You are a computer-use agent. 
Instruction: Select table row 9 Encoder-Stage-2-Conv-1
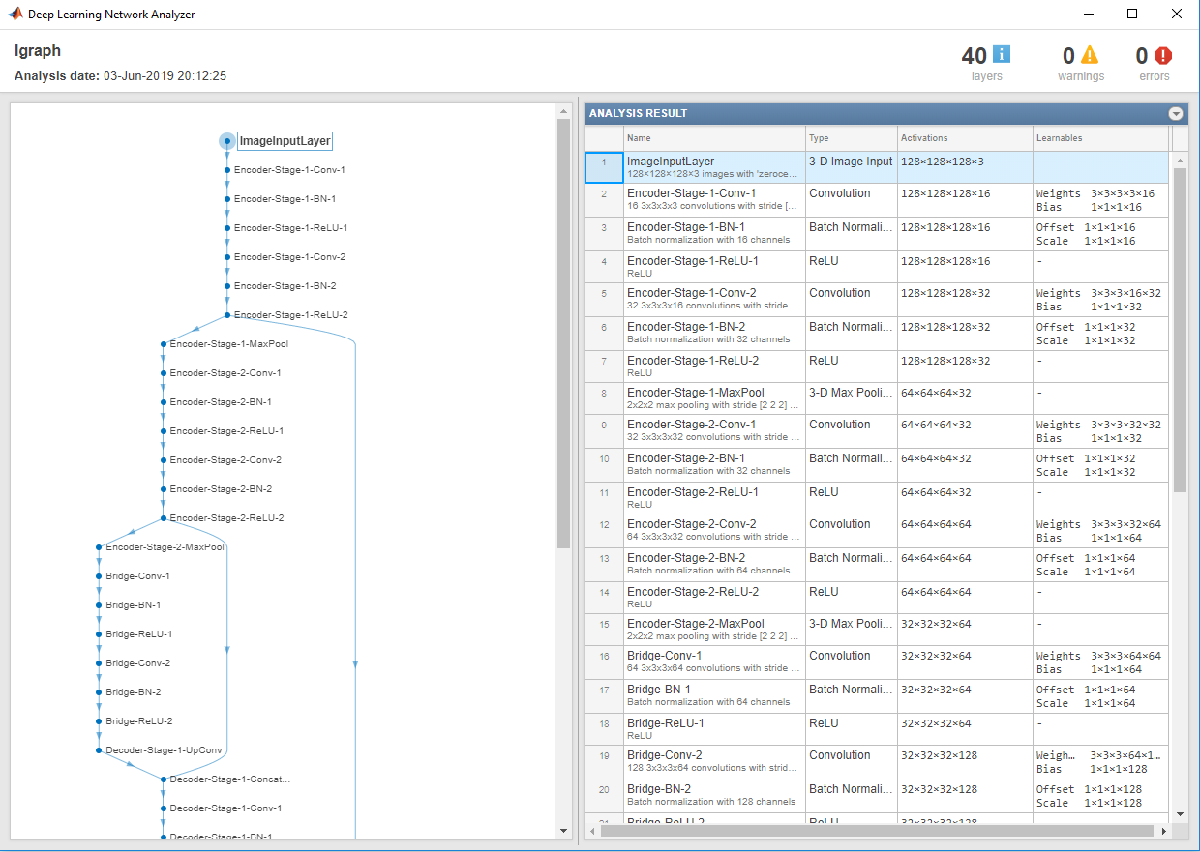(x=876, y=431)
